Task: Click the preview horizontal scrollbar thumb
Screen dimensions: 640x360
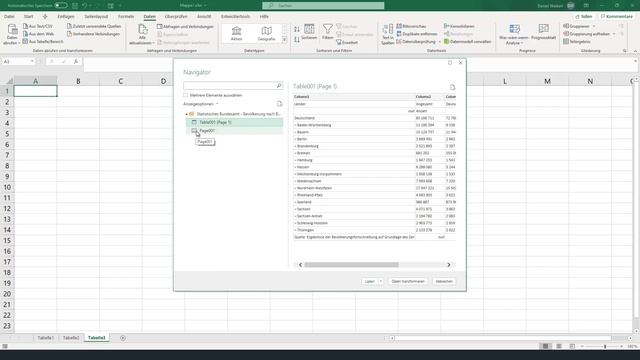Action: coord(351,265)
